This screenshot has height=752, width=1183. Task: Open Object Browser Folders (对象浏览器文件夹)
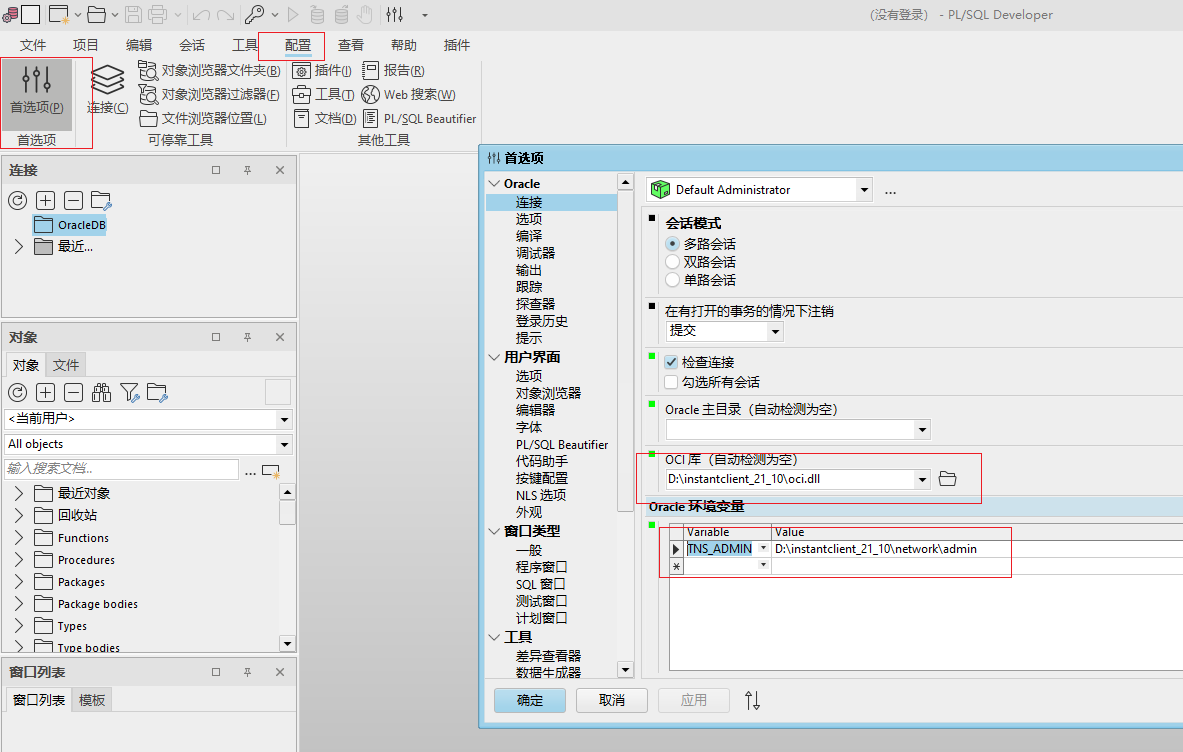pyautogui.click(x=209, y=71)
